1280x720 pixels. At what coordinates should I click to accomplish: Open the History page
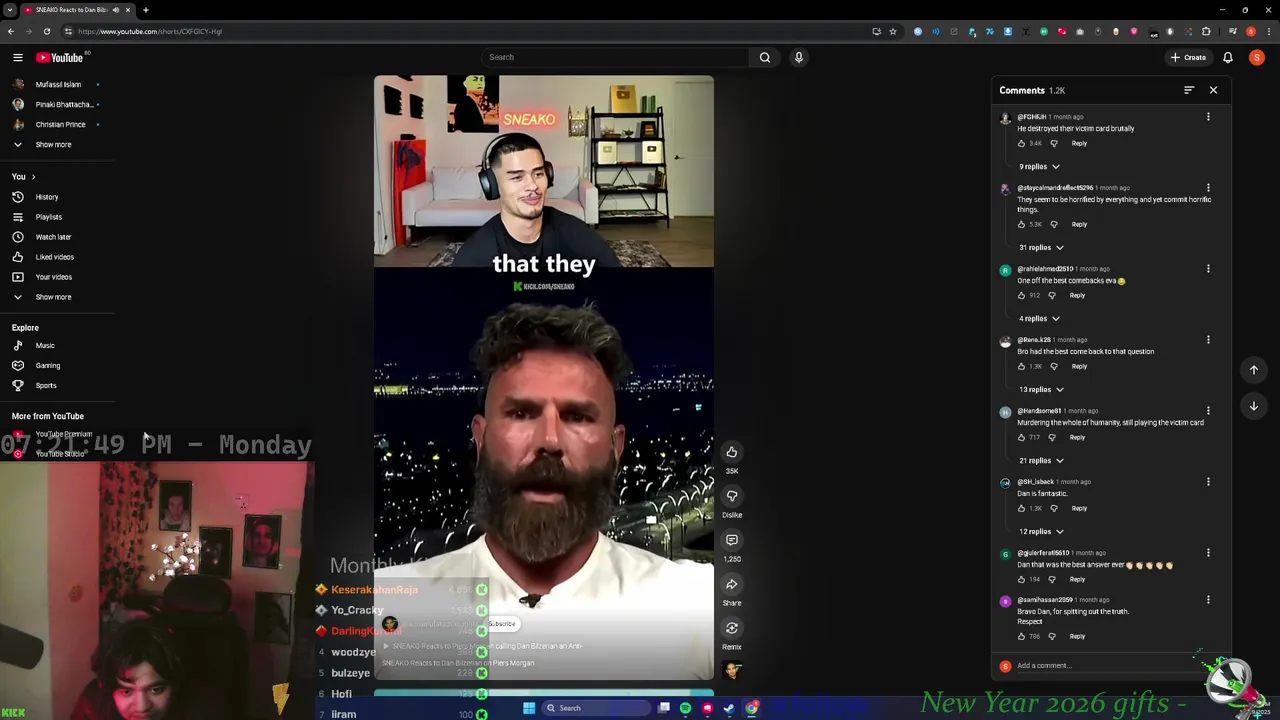click(x=47, y=197)
